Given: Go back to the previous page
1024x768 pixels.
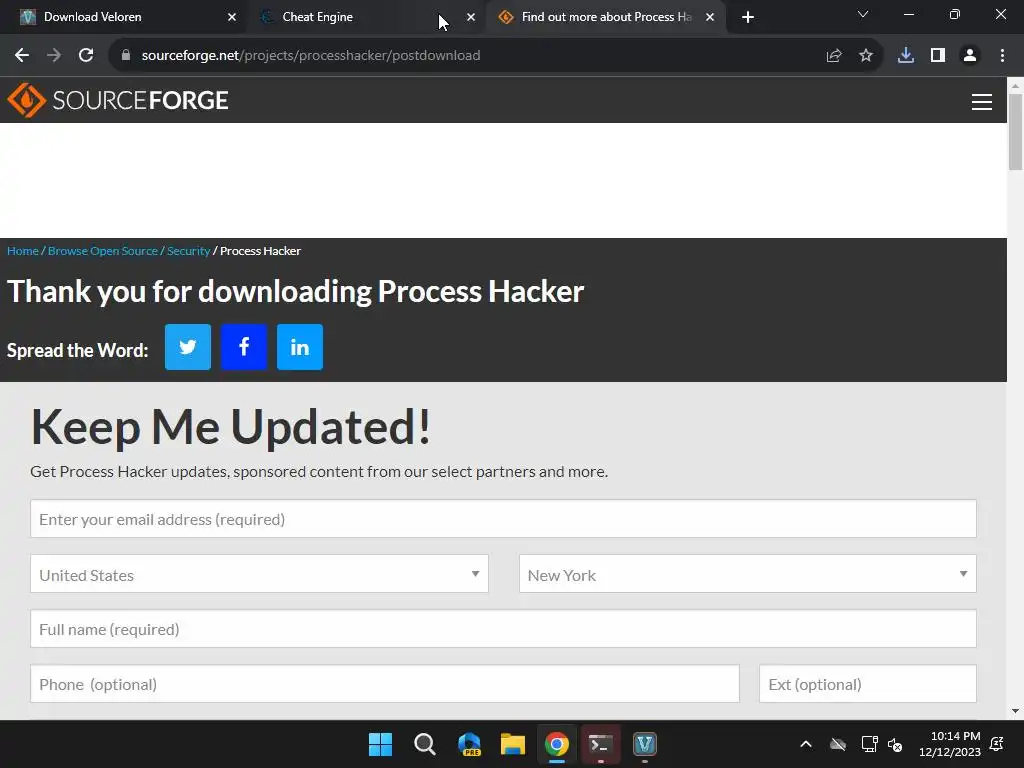Looking at the screenshot, I should coord(22,56).
